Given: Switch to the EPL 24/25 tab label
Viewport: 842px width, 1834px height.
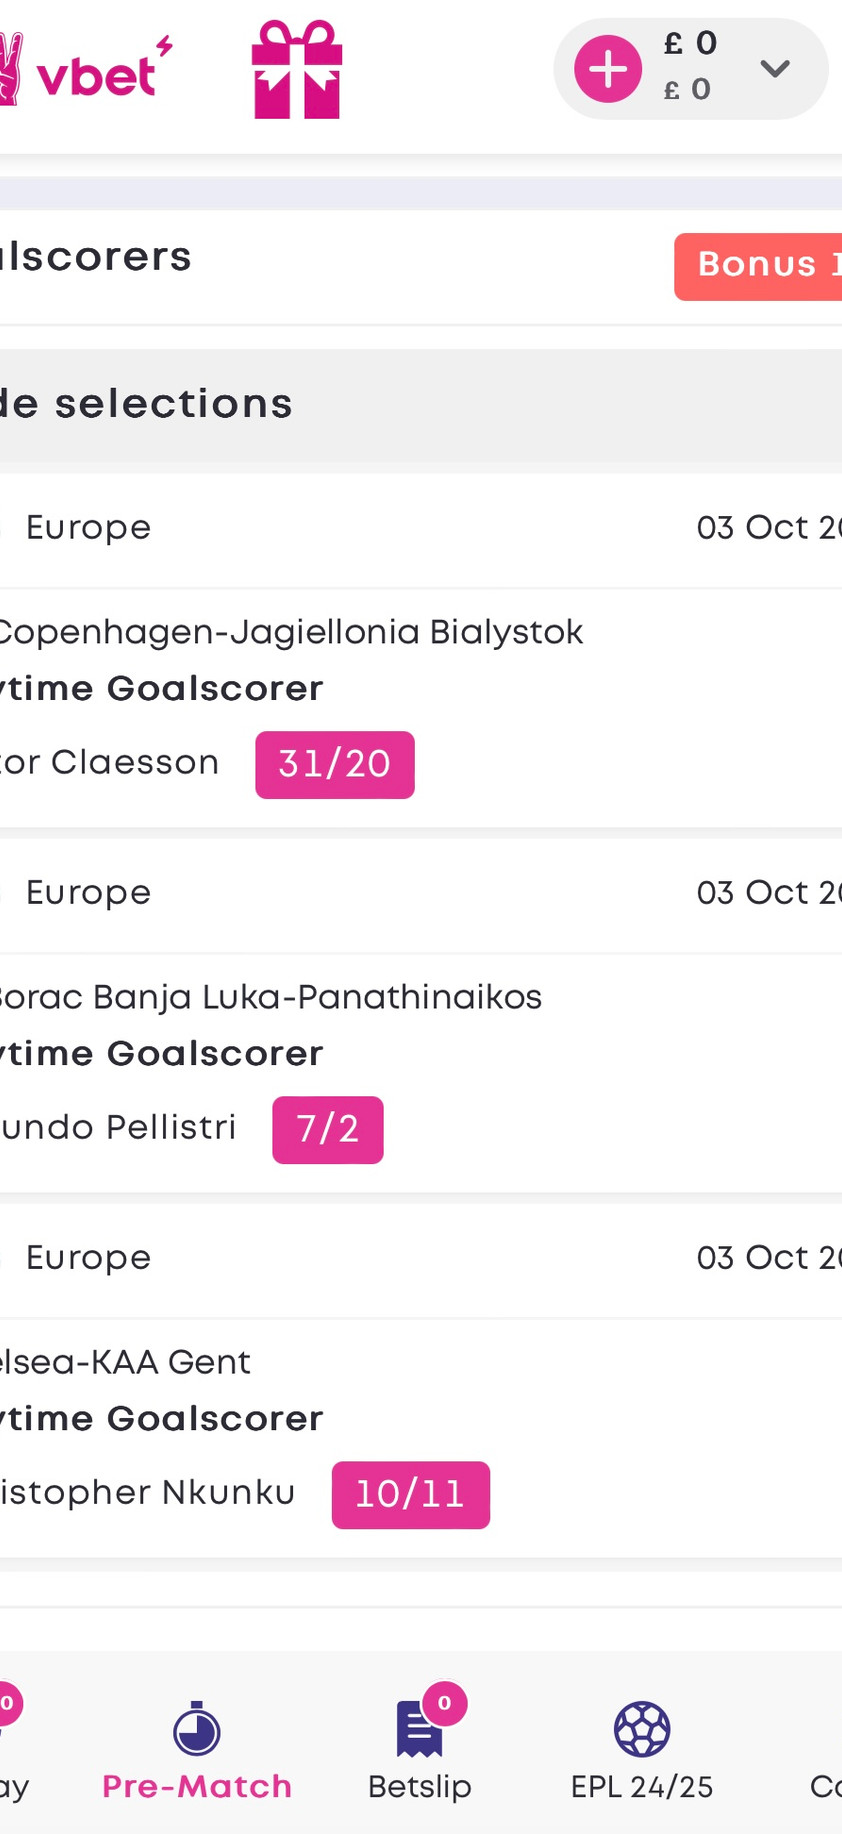Looking at the screenshot, I should [x=642, y=1787].
